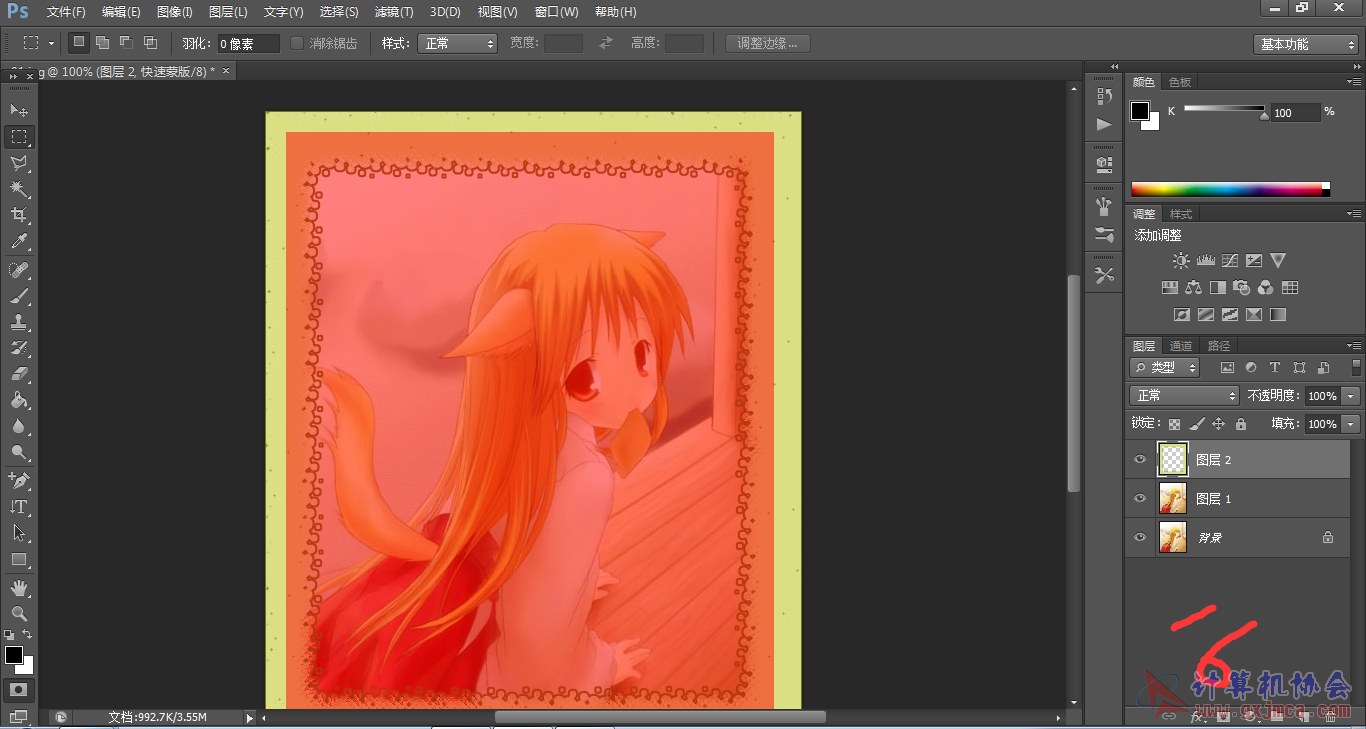Add a Photo Filter adjustment
Image resolution: width=1366 pixels, height=729 pixels.
click(1242, 288)
